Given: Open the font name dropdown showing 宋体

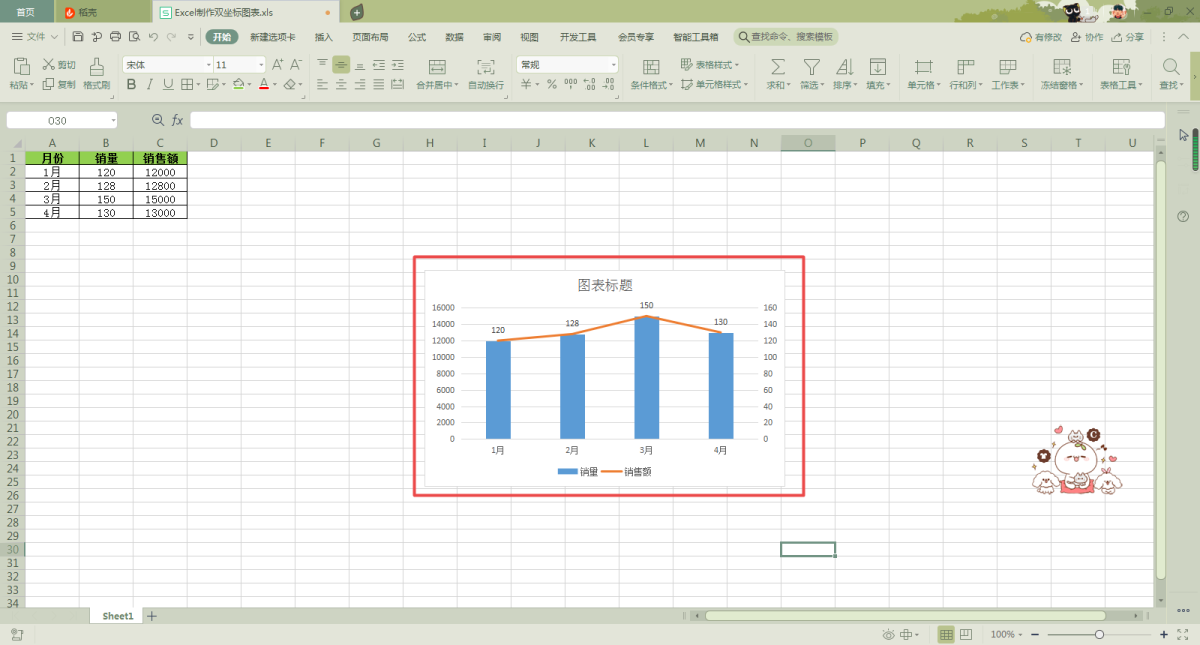Looking at the screenshot, I should click(167, 64).
